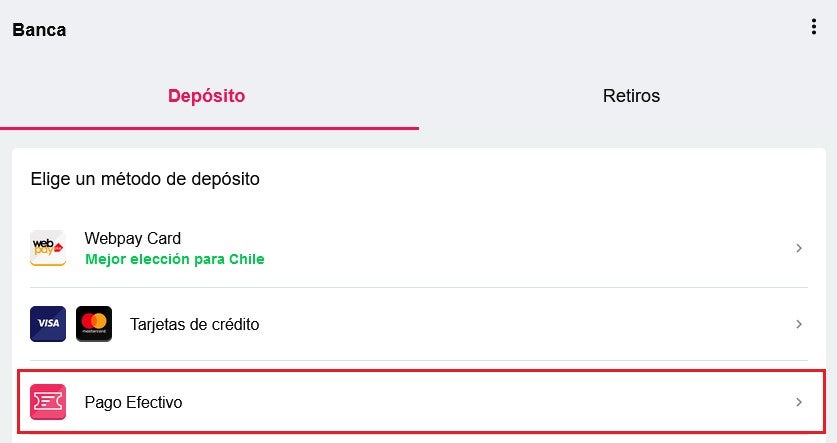Switch to the Depósito tab
The image size is (837, 443).
tap(207, 96)
